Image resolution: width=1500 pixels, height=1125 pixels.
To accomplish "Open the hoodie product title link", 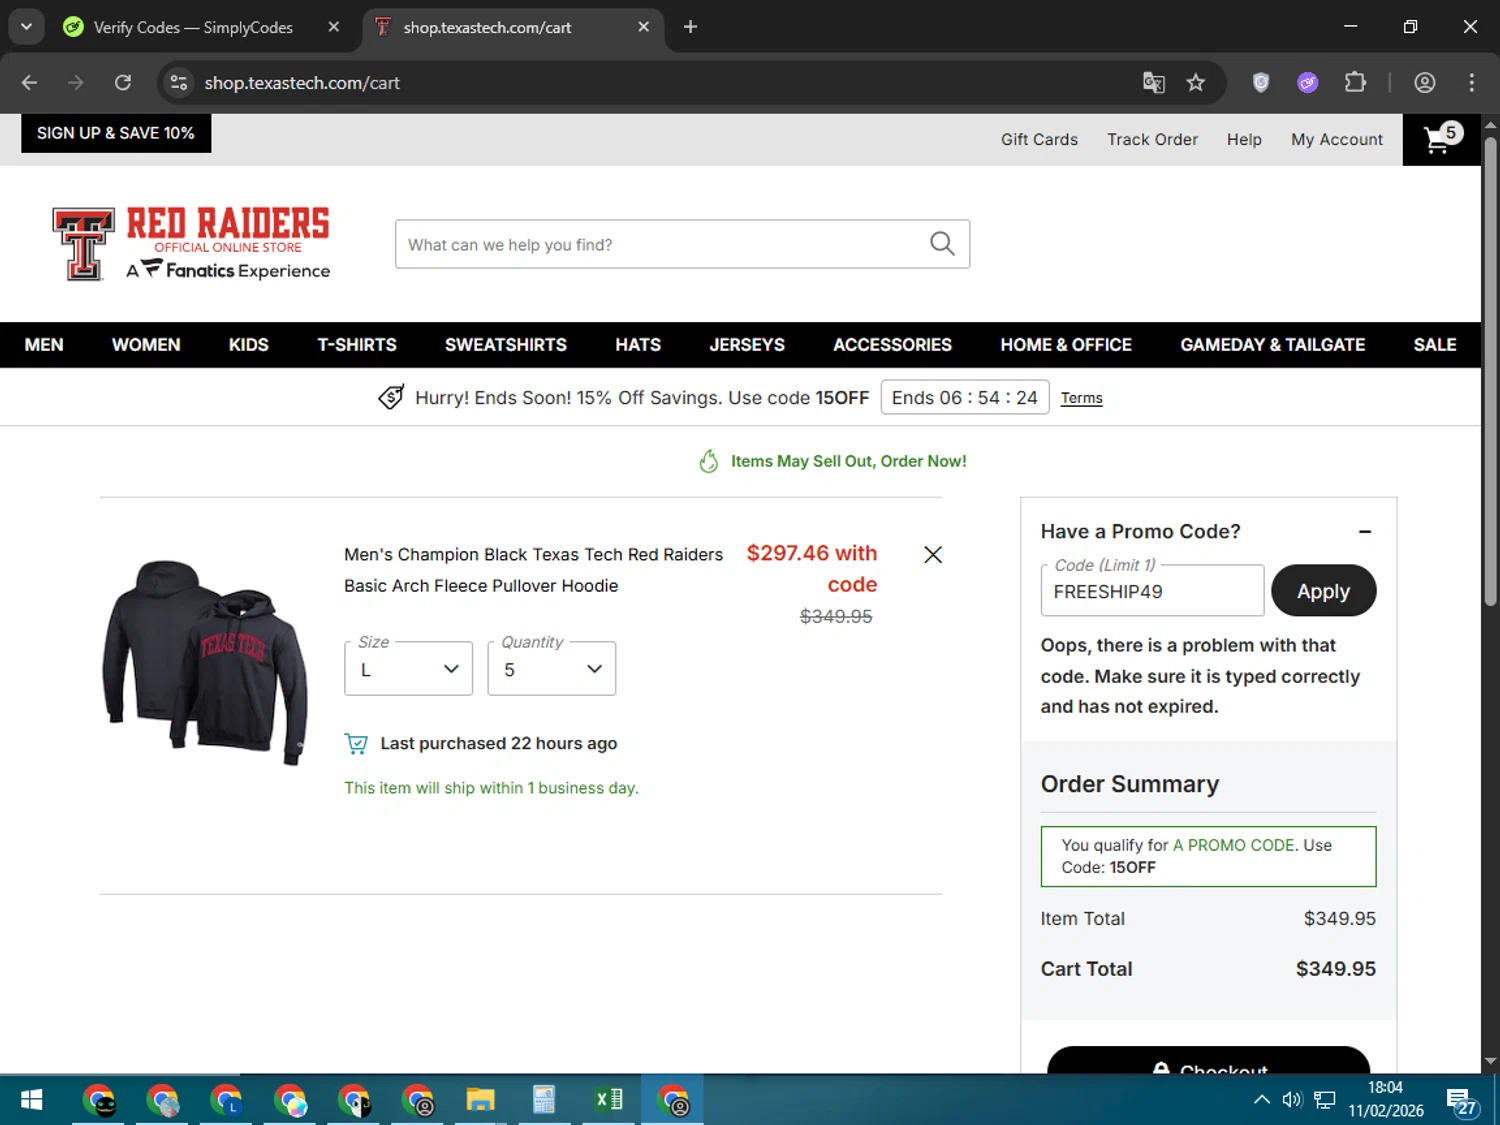I will click(533, 570).
